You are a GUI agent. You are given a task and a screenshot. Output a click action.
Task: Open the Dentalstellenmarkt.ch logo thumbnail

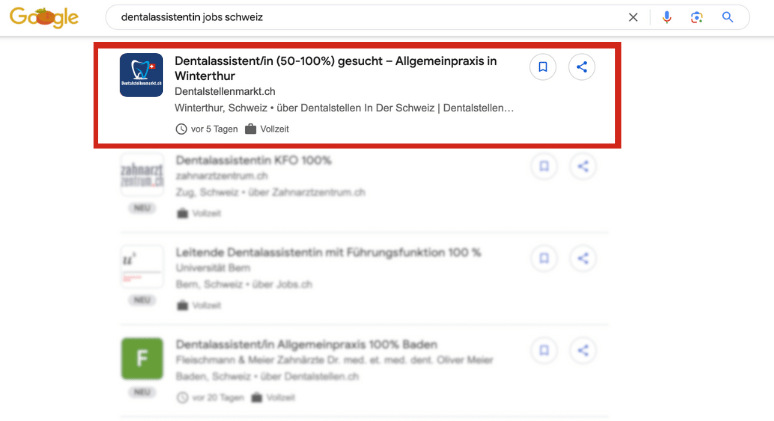141,75
